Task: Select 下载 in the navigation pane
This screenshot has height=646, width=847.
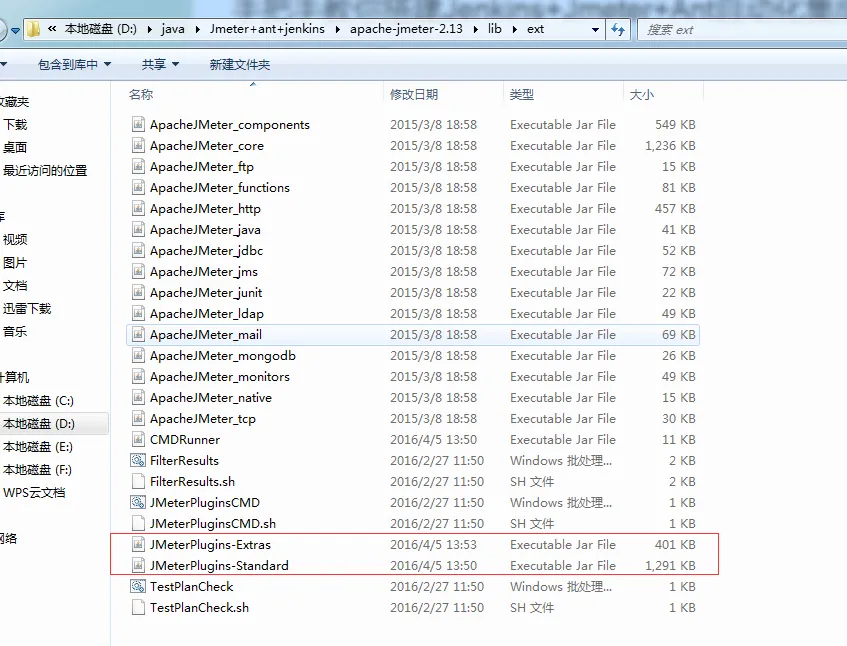Action: pyautogui.click(x=15, y=125)
